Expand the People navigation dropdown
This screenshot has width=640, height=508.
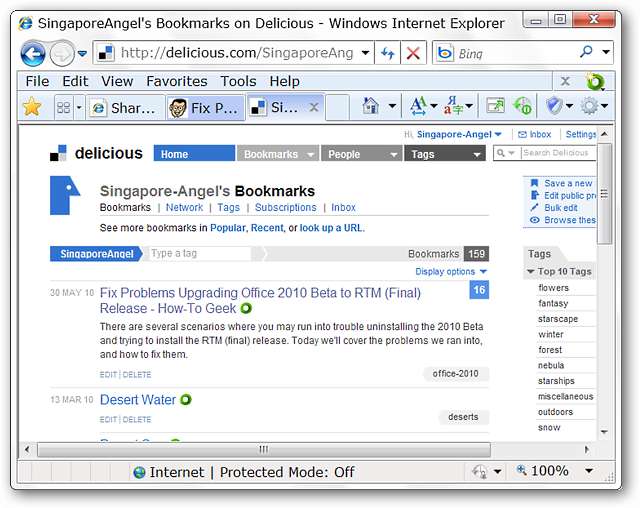click(x=393, y=155)
